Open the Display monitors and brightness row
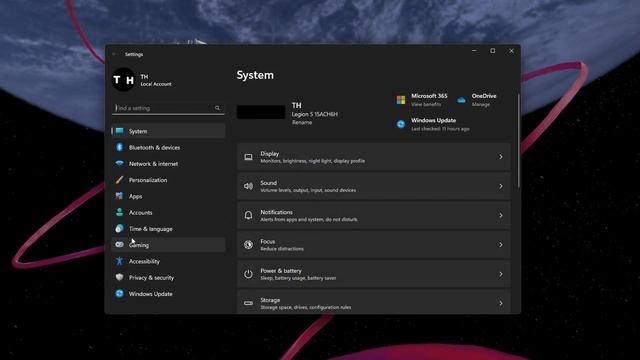 373,157
